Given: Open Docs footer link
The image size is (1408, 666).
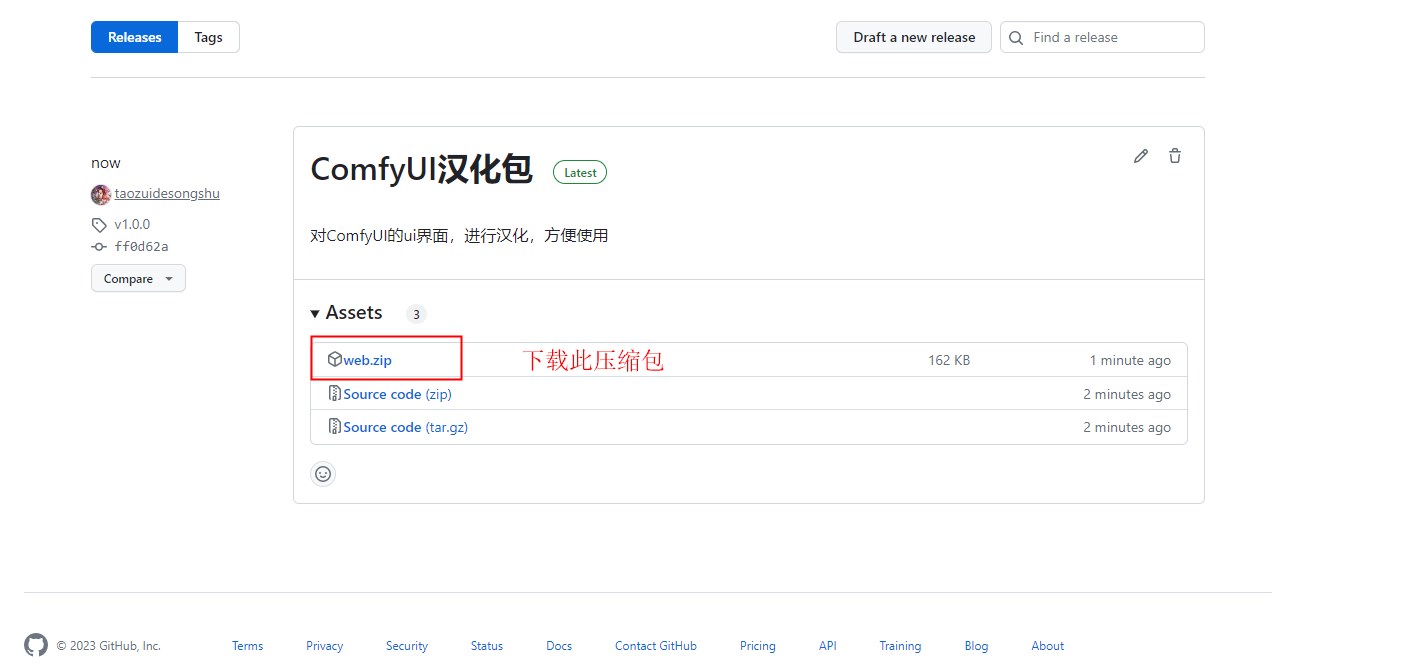Looking at the screenshot, I should click(559, 646).
